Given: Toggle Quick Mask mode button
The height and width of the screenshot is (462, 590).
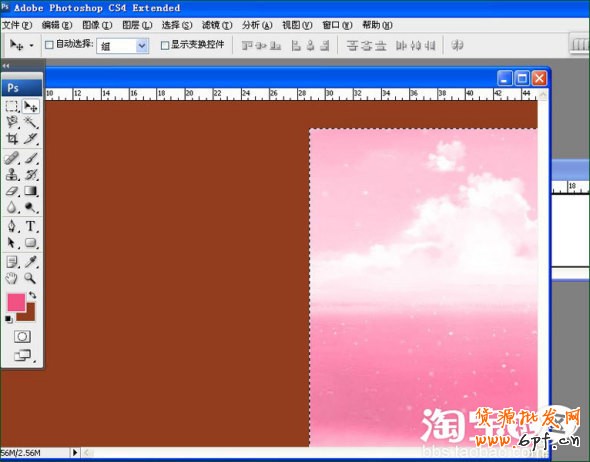Looking at the screenshot, I should point(22,336).
